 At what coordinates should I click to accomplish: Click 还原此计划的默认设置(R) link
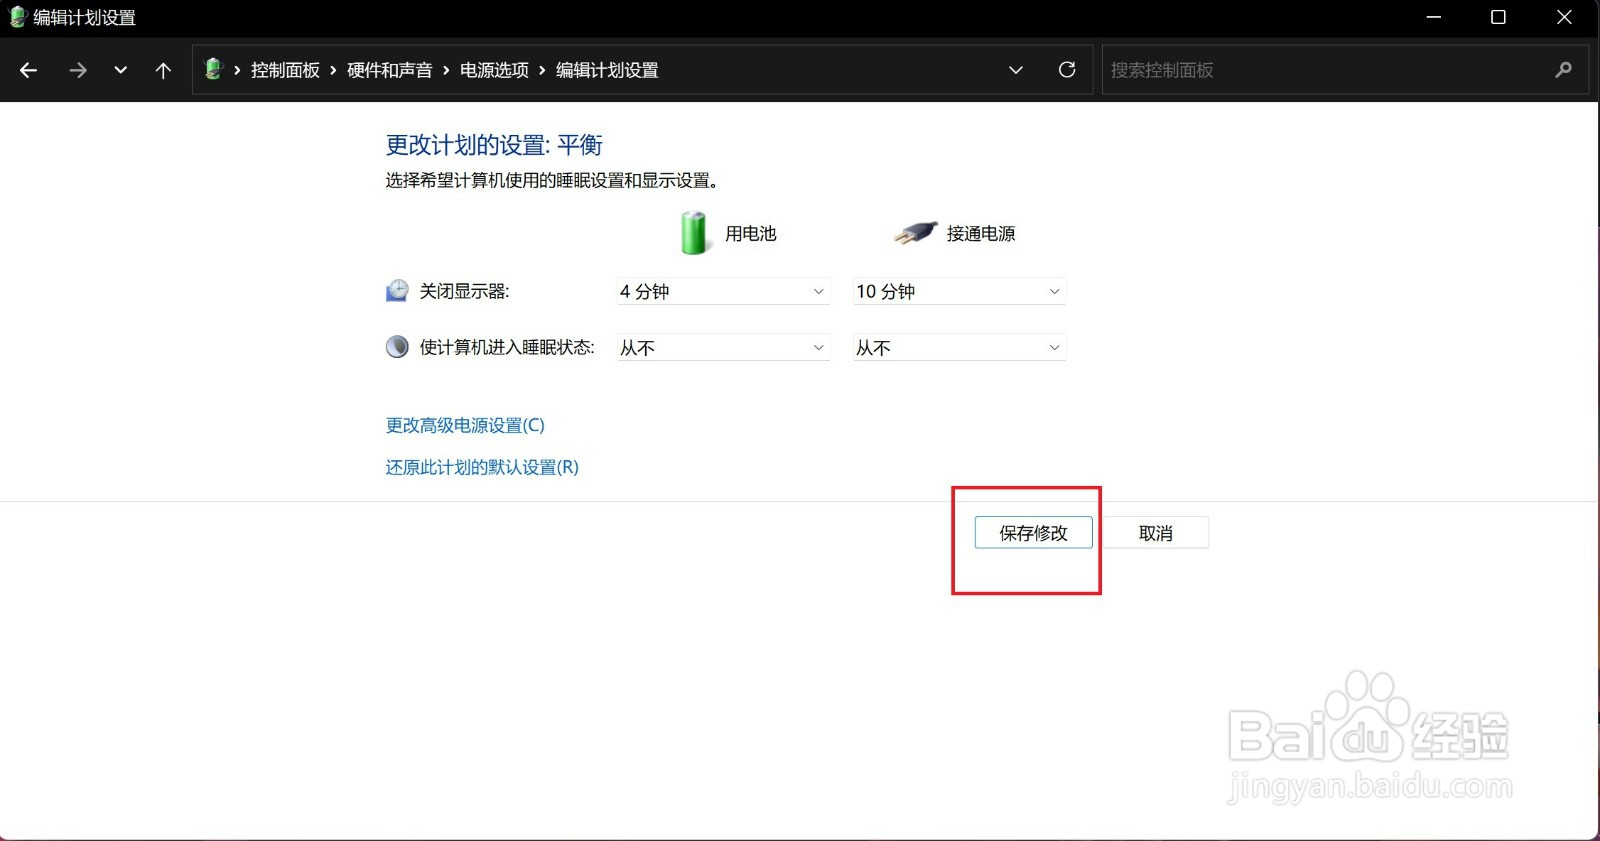click(x=482, y=467)
